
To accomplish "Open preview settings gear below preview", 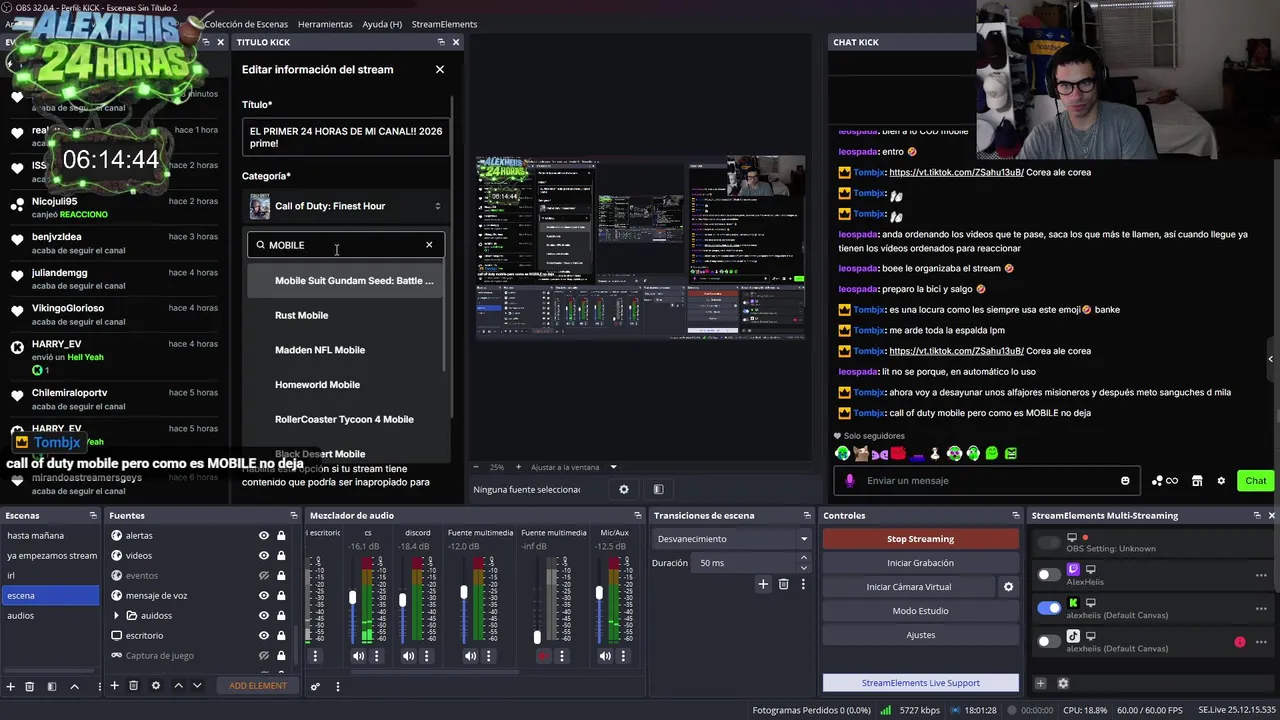I will tap(624, 489).
